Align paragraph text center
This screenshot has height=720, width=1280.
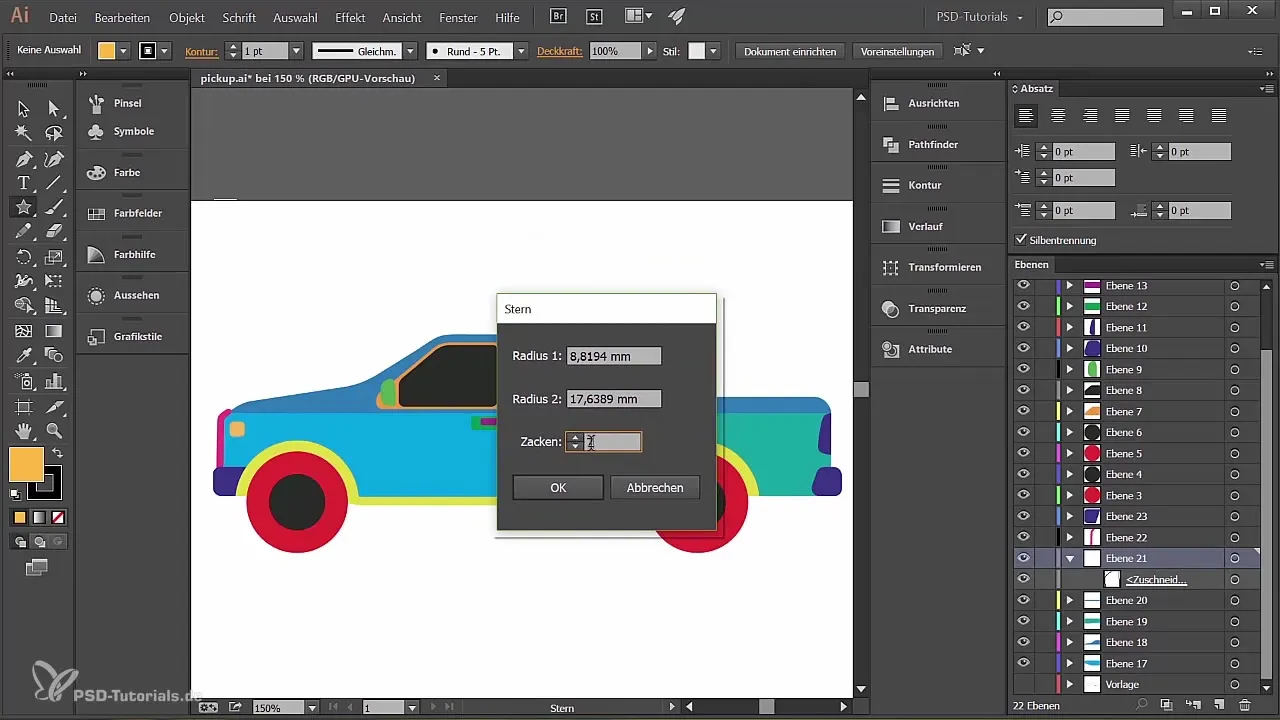coord(1058,116)
